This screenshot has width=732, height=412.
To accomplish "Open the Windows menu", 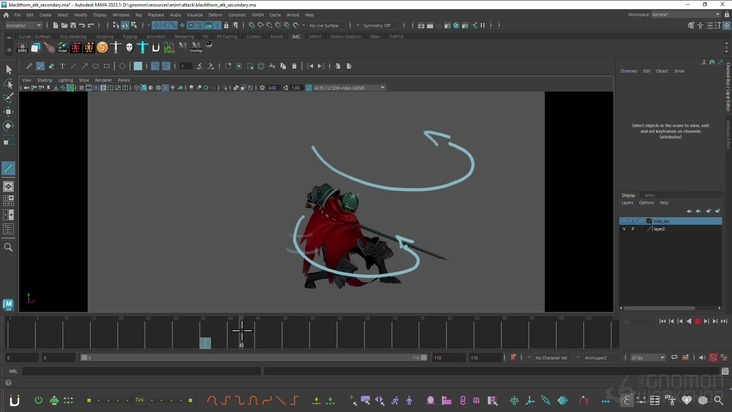I will pos(120,15).
